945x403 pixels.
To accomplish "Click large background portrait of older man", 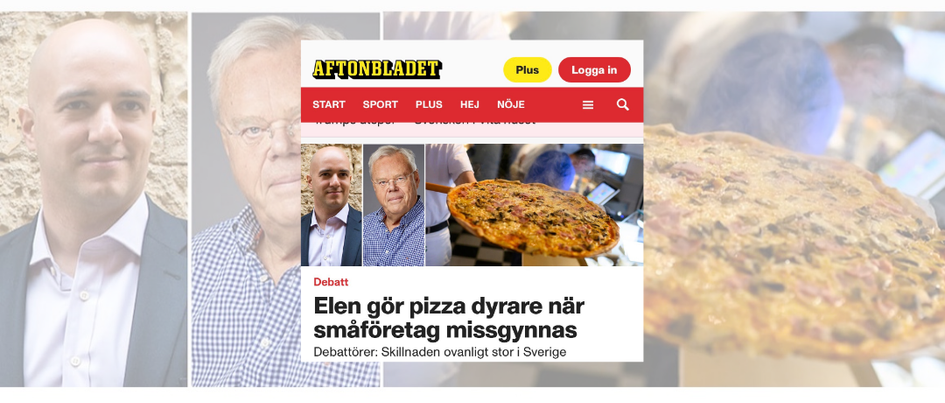I will 246,199.
